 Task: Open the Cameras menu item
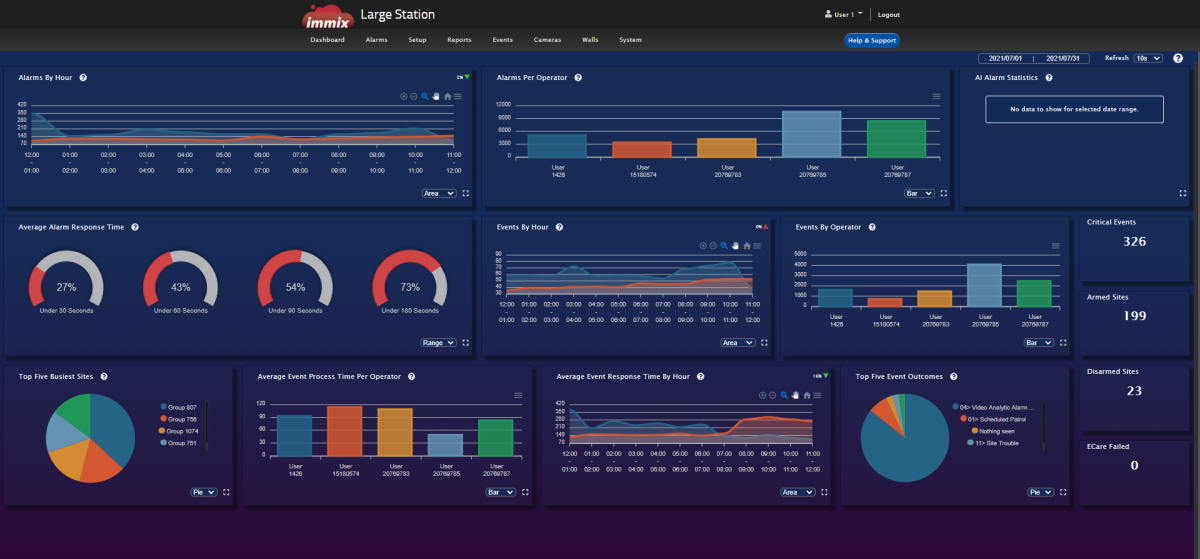[x=547, y=40]
